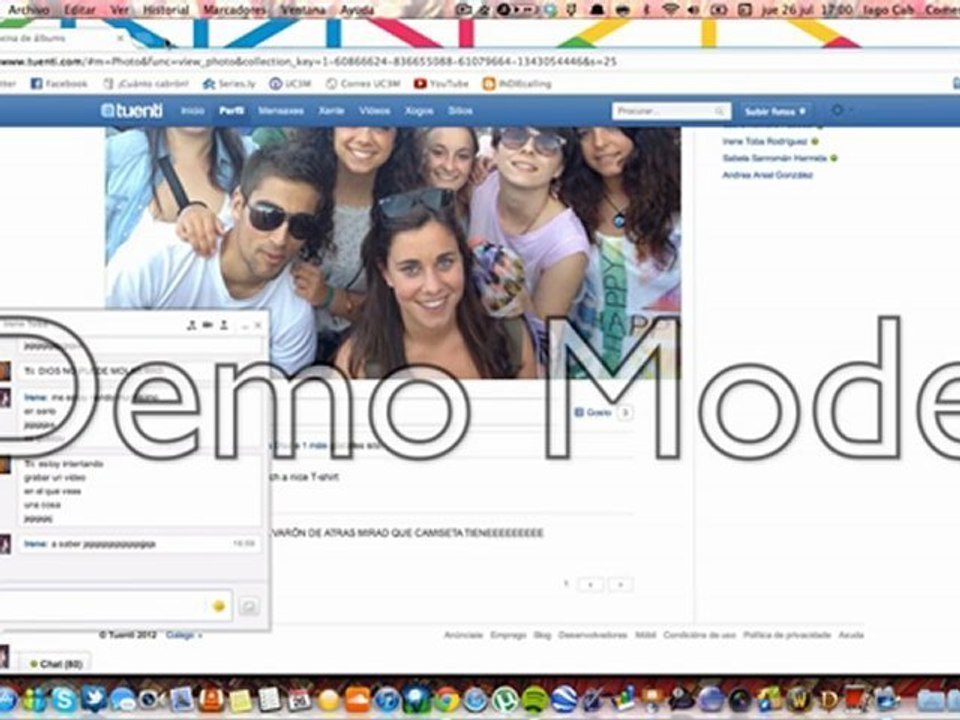Open the Sitios section
This screenshot has width=960, height=720.
point(460,111)
